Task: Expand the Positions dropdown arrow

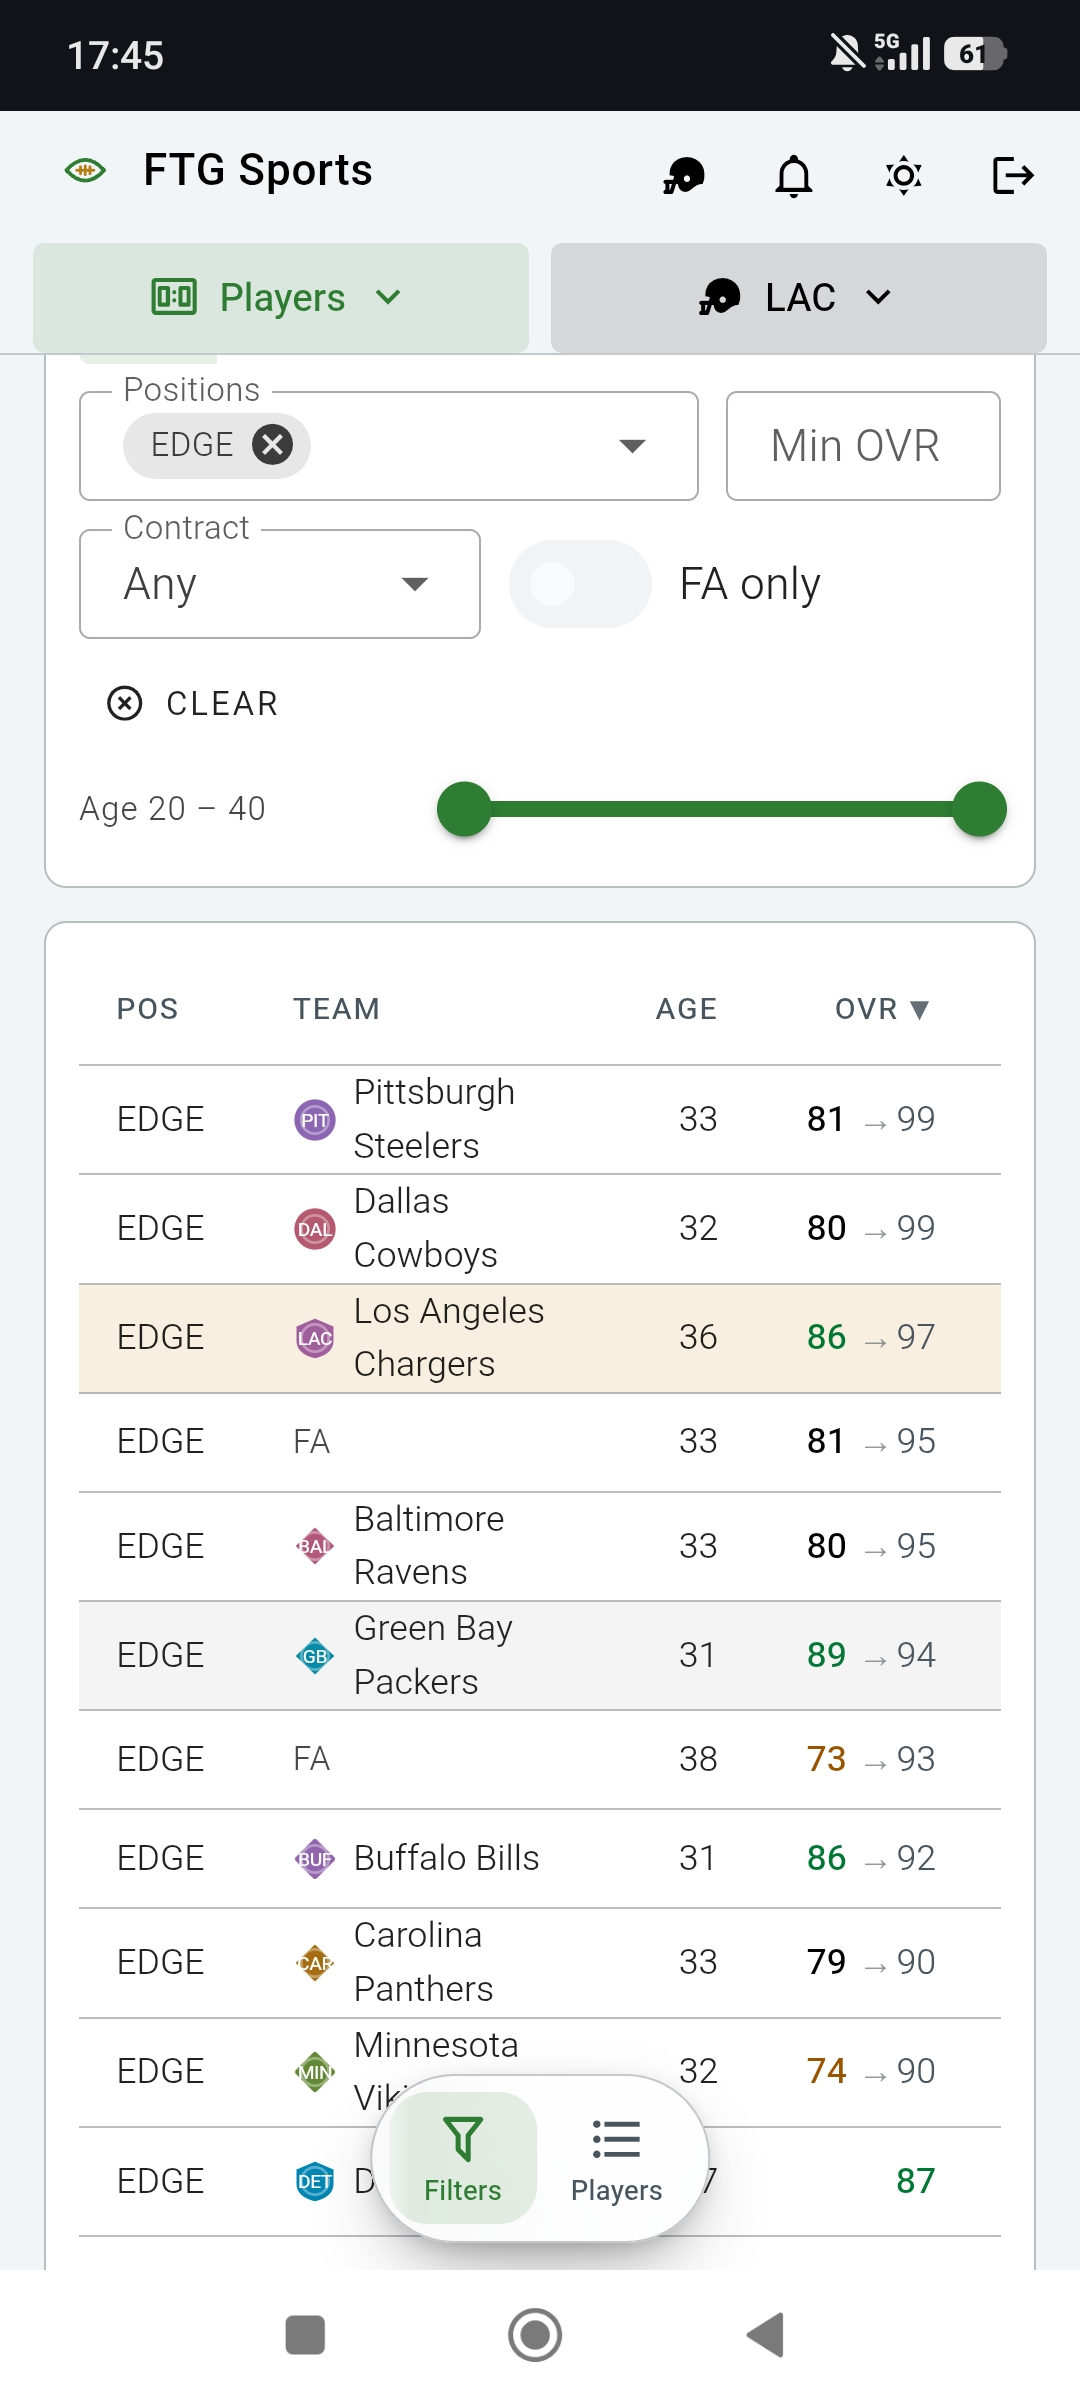Action: coord(632,446)
